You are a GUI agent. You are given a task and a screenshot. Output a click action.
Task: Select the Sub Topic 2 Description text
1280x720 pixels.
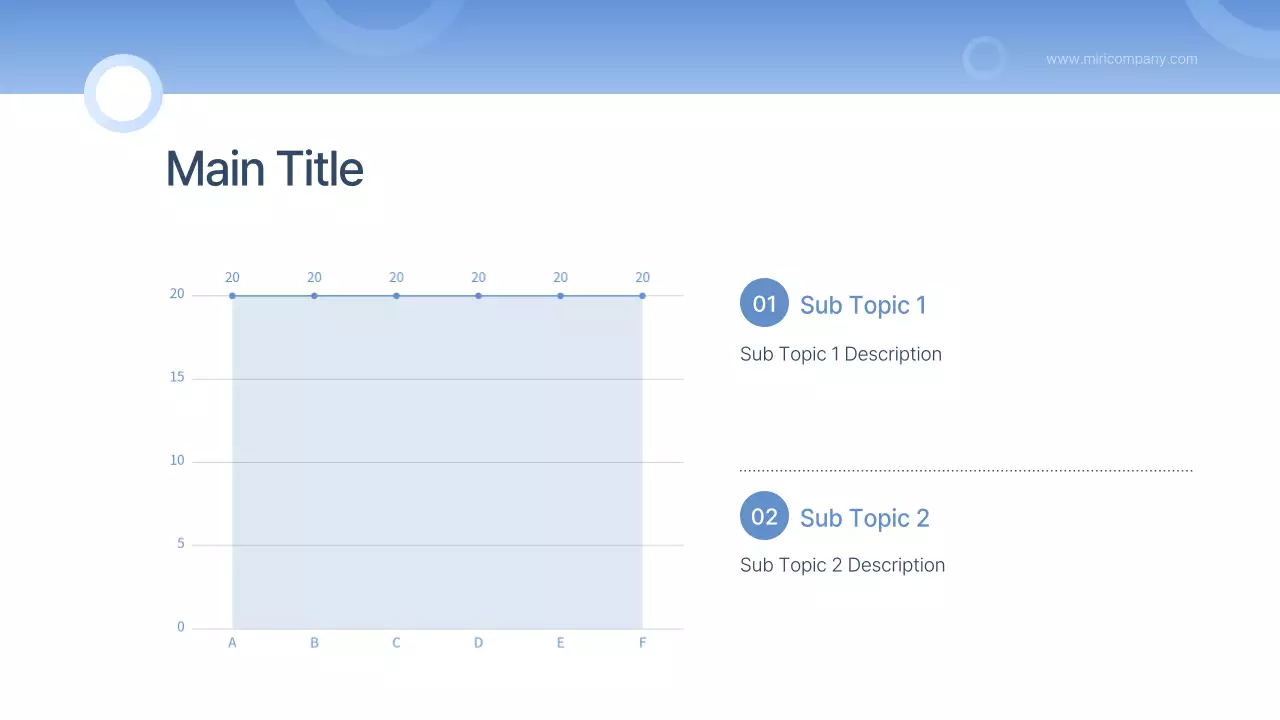[x=842, y=565]
